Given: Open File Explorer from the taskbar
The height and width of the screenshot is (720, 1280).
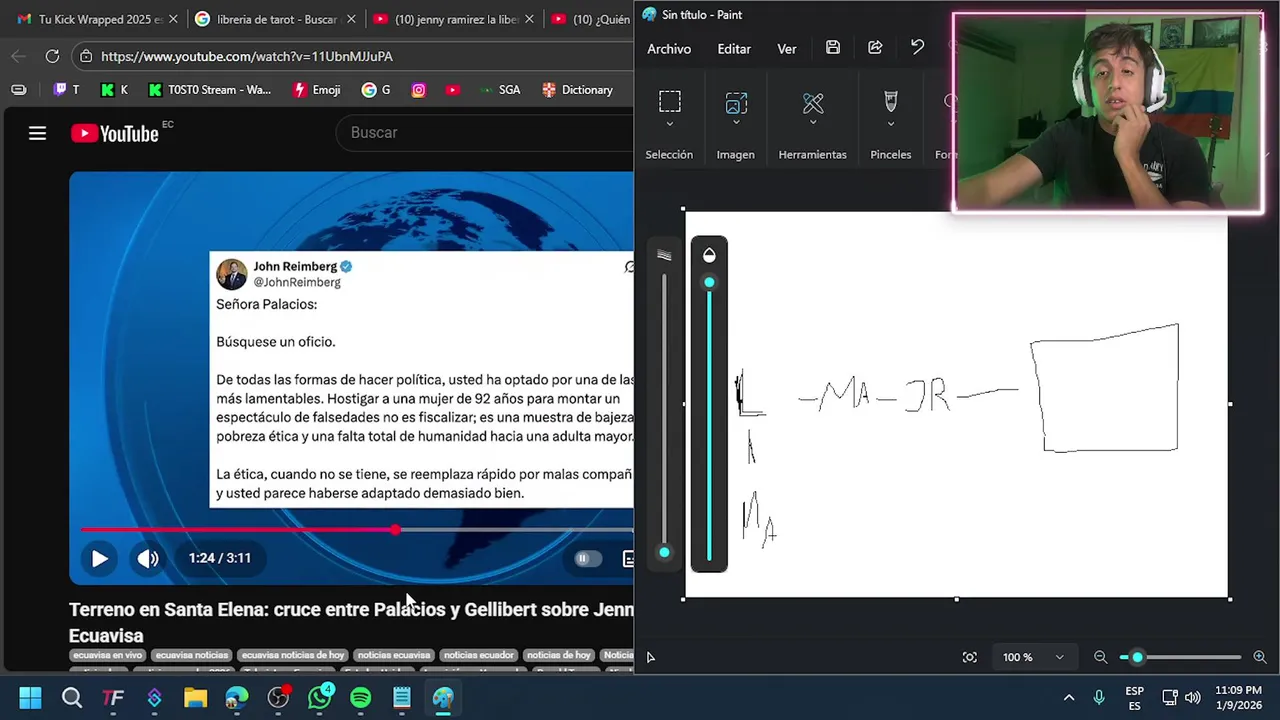Looking at the screenshot, I should tap(195, 697).
